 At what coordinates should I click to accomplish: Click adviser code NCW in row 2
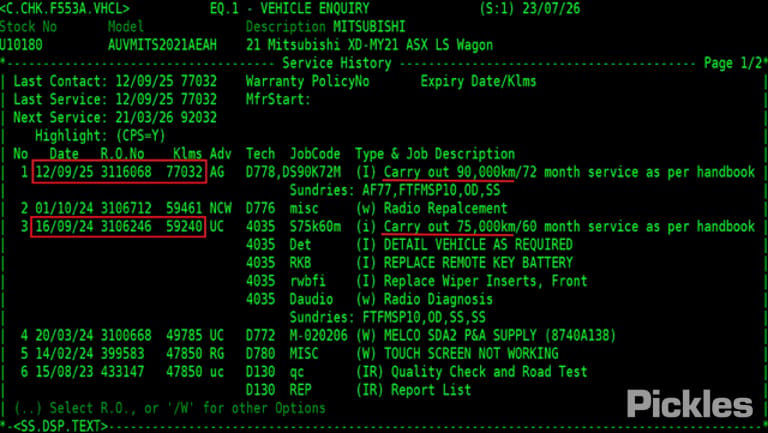(220, 208)
